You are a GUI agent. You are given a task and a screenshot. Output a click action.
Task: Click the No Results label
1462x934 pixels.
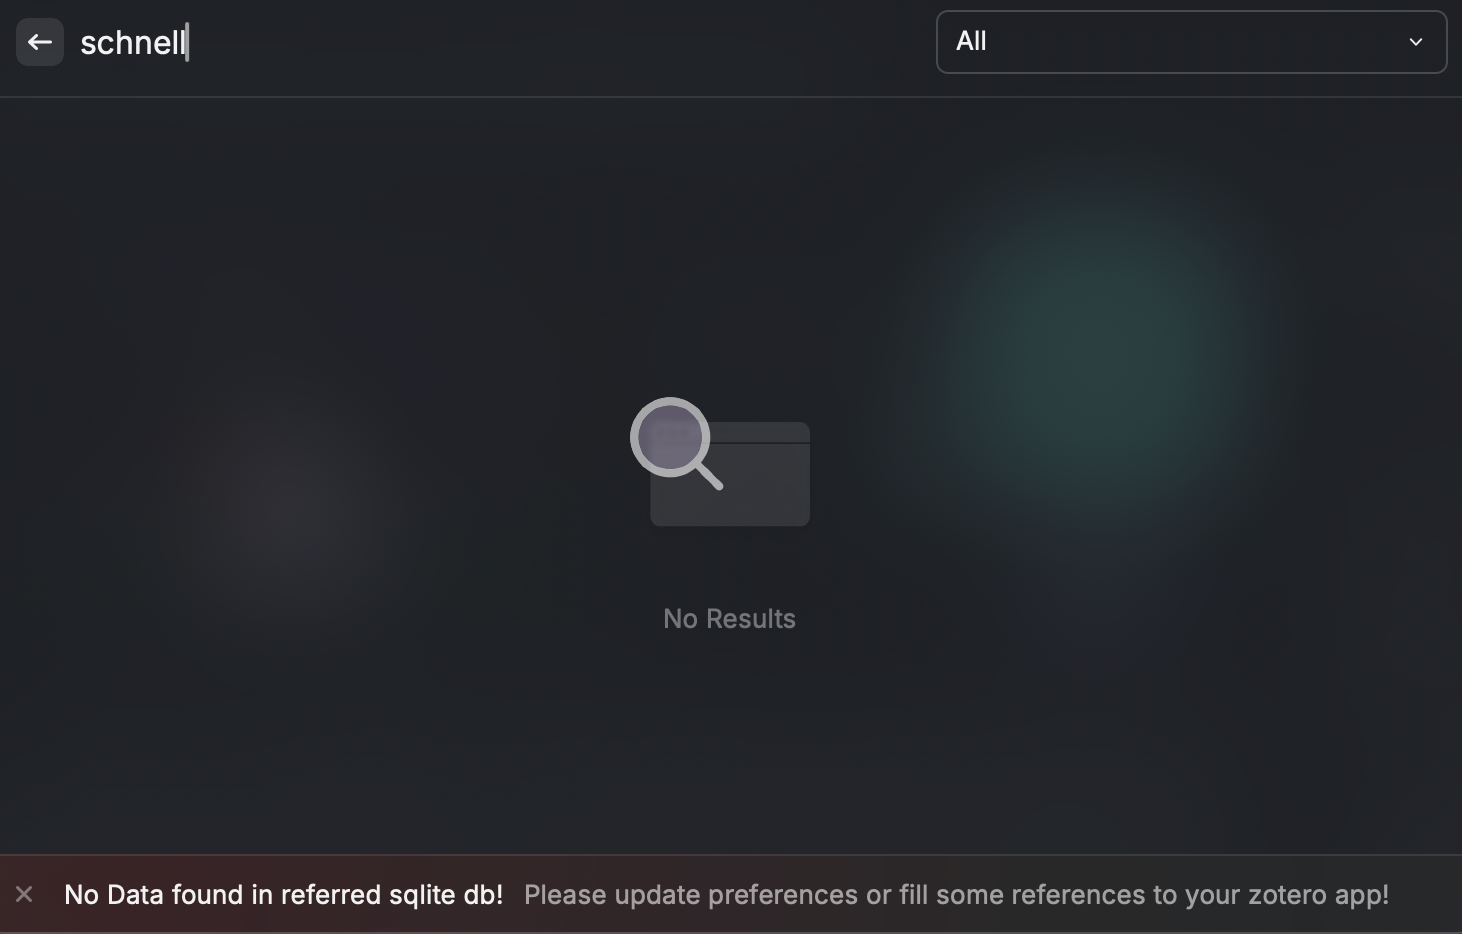coord(729,619)
